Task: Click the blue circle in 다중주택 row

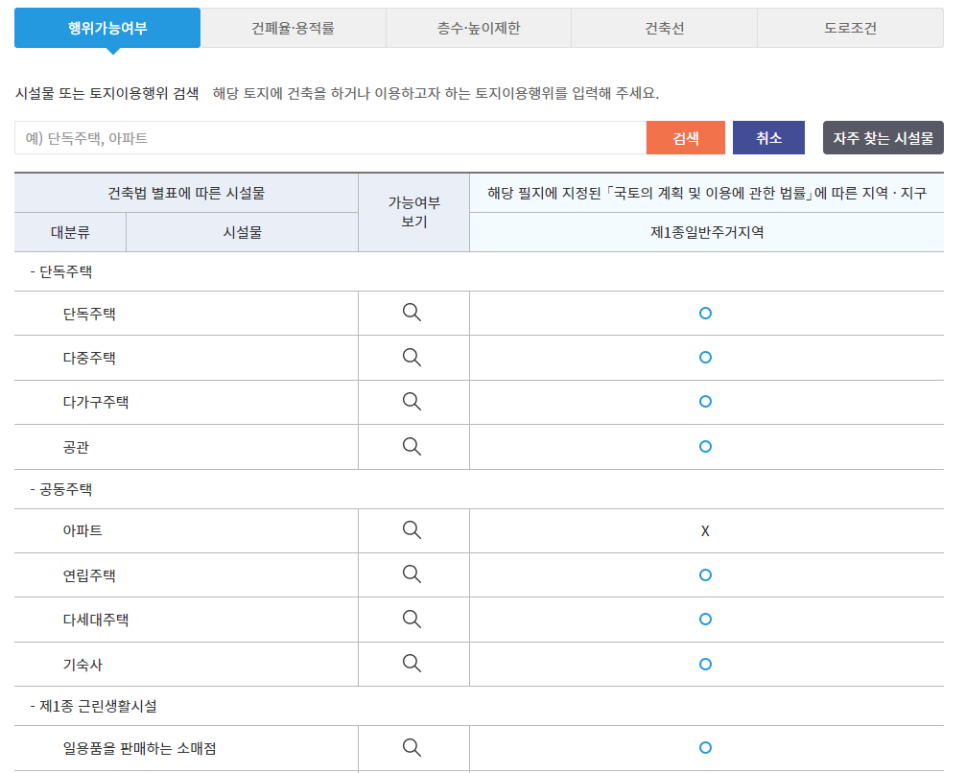Action: (705, 357)
